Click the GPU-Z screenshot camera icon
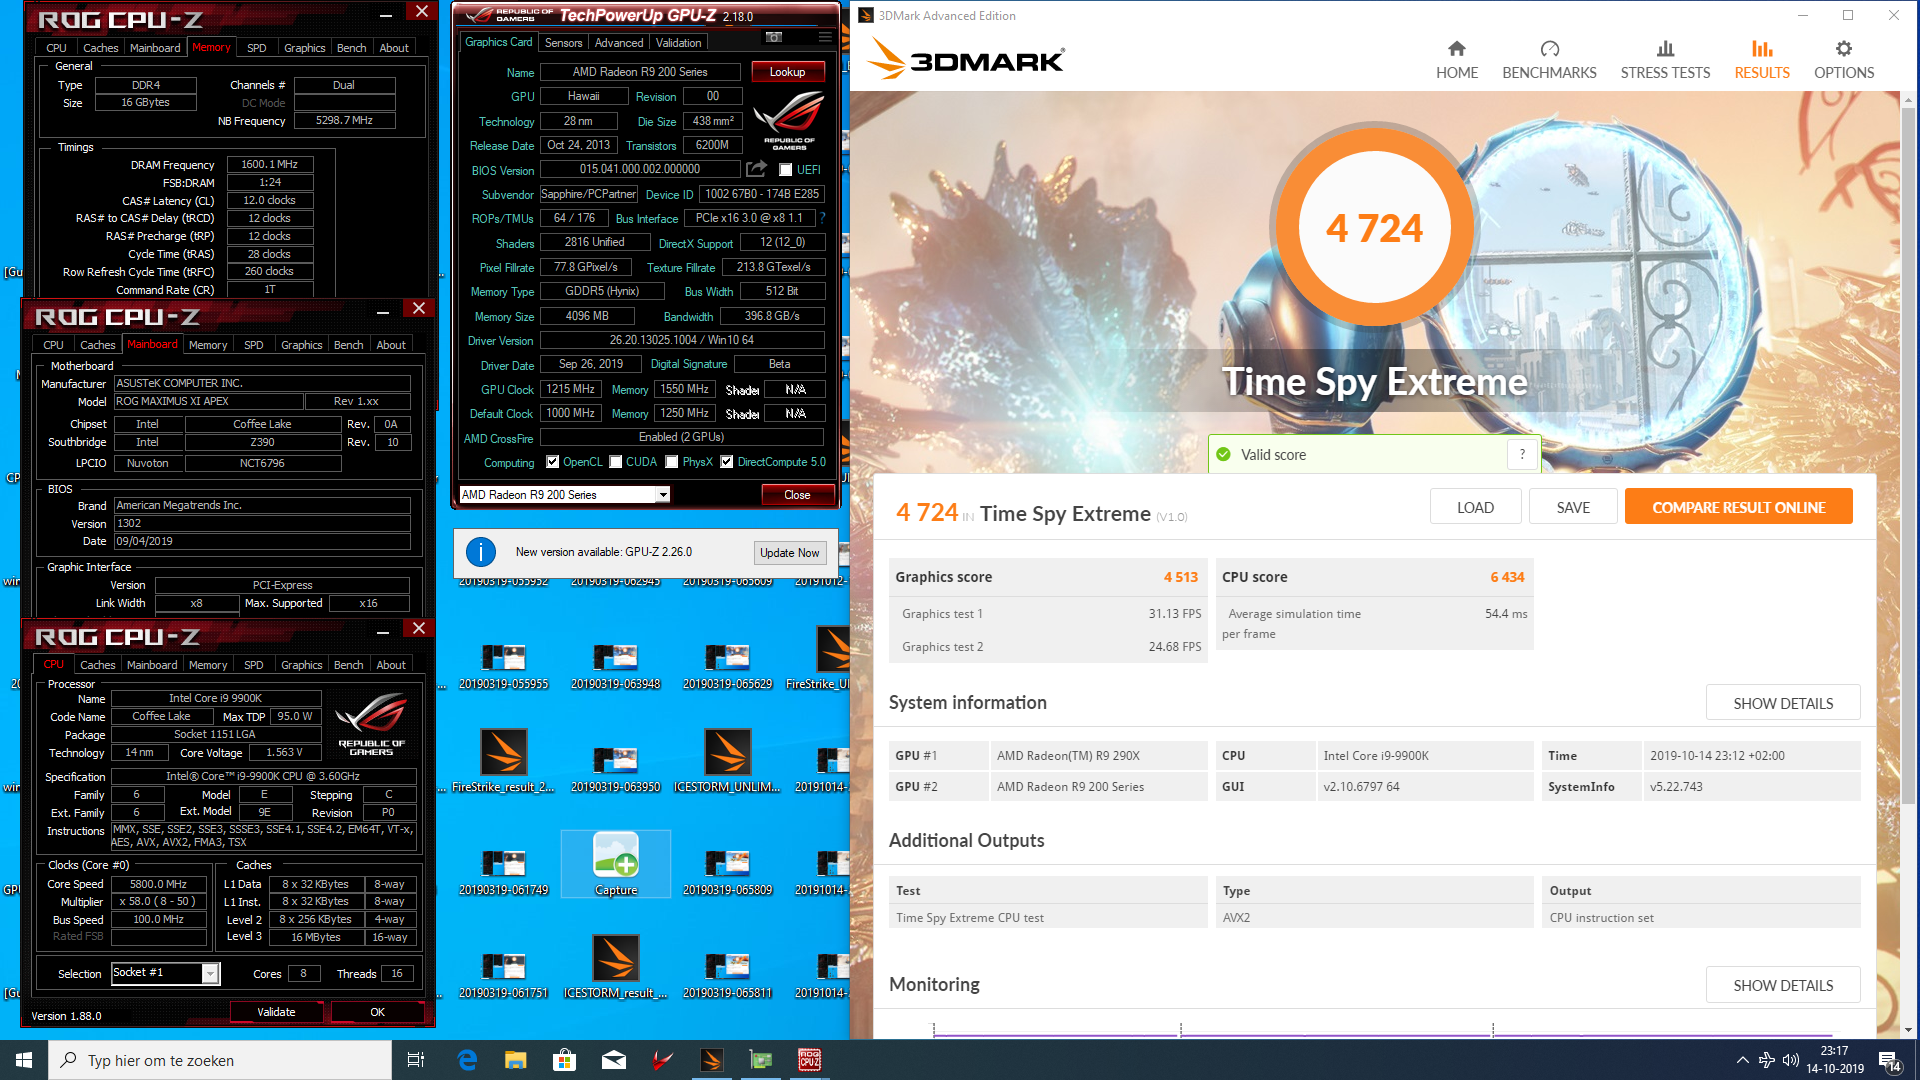The height and width of the screenshot is (1080, 1920). click(x=774, y=37)
